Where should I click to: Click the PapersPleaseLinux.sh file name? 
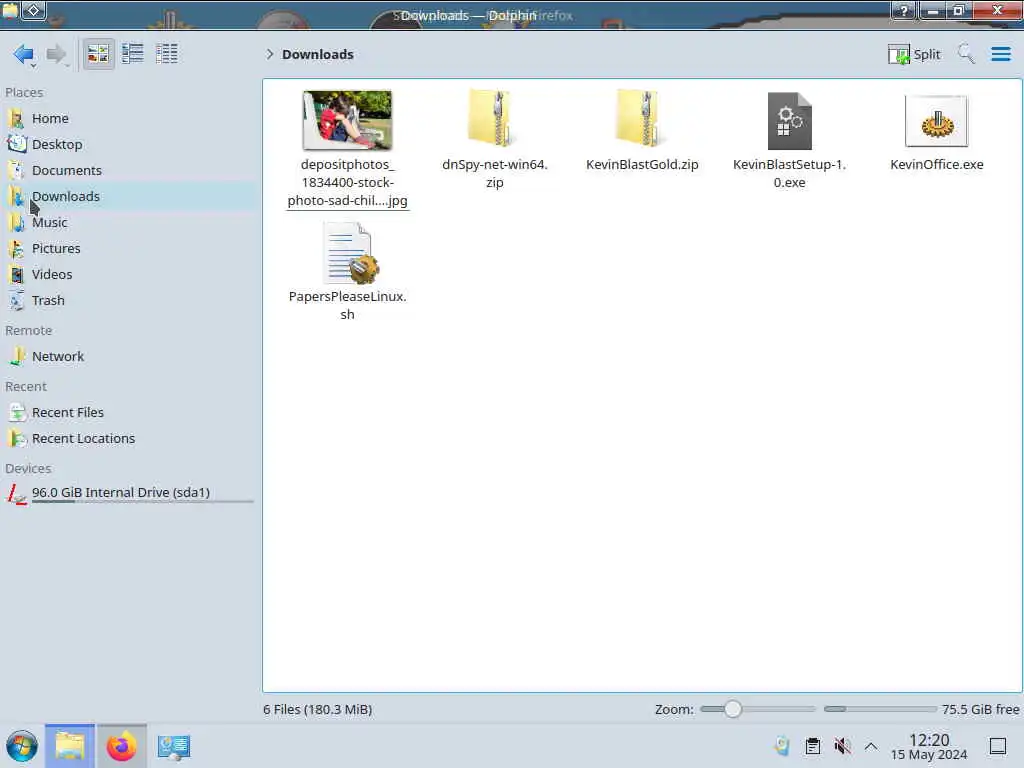pos(347,306)
